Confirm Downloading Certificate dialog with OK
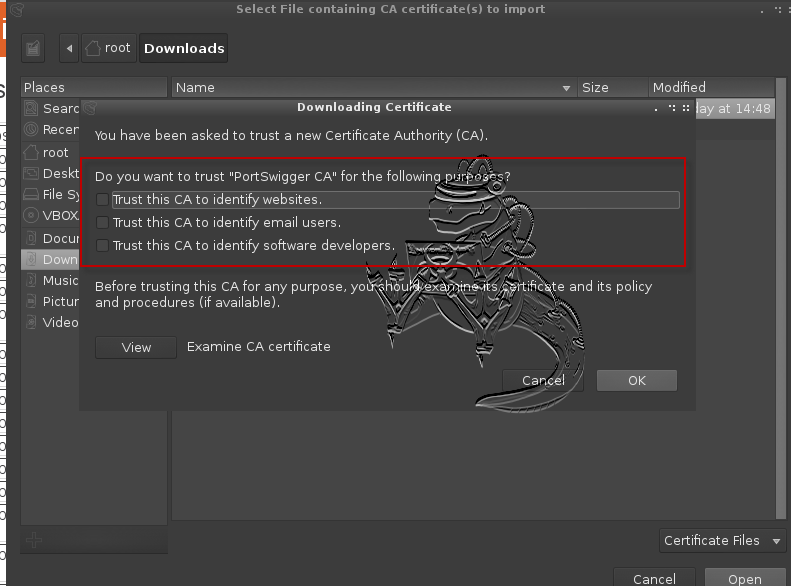791x586 pixels. [637, 381]
